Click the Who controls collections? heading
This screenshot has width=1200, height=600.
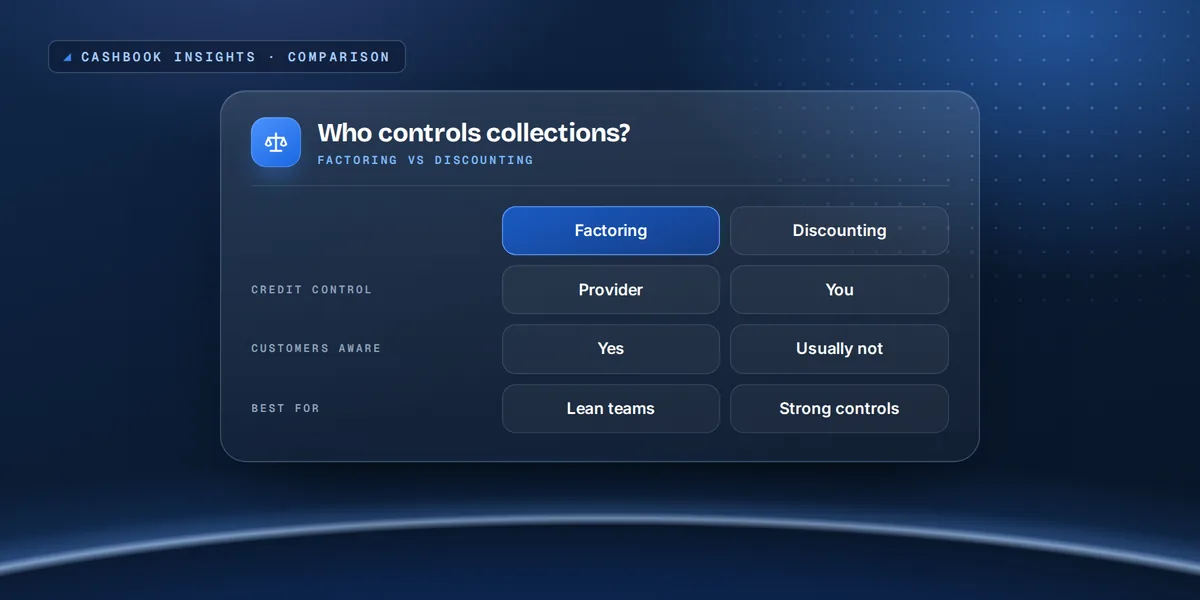point(474,132)
